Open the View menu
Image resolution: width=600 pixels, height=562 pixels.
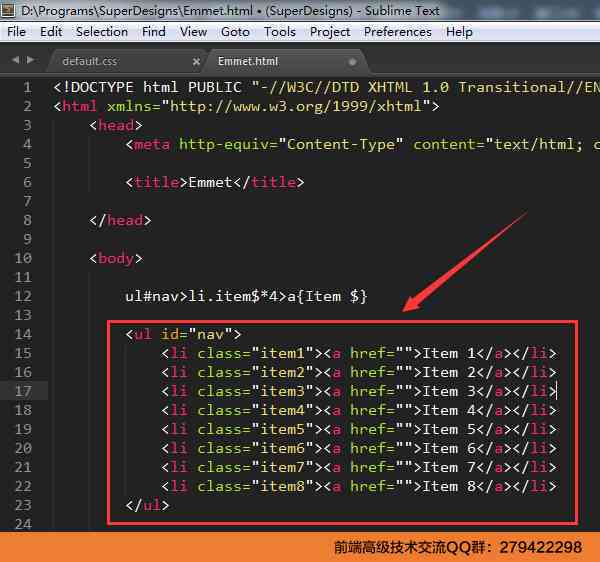click(x=193, y=32)
